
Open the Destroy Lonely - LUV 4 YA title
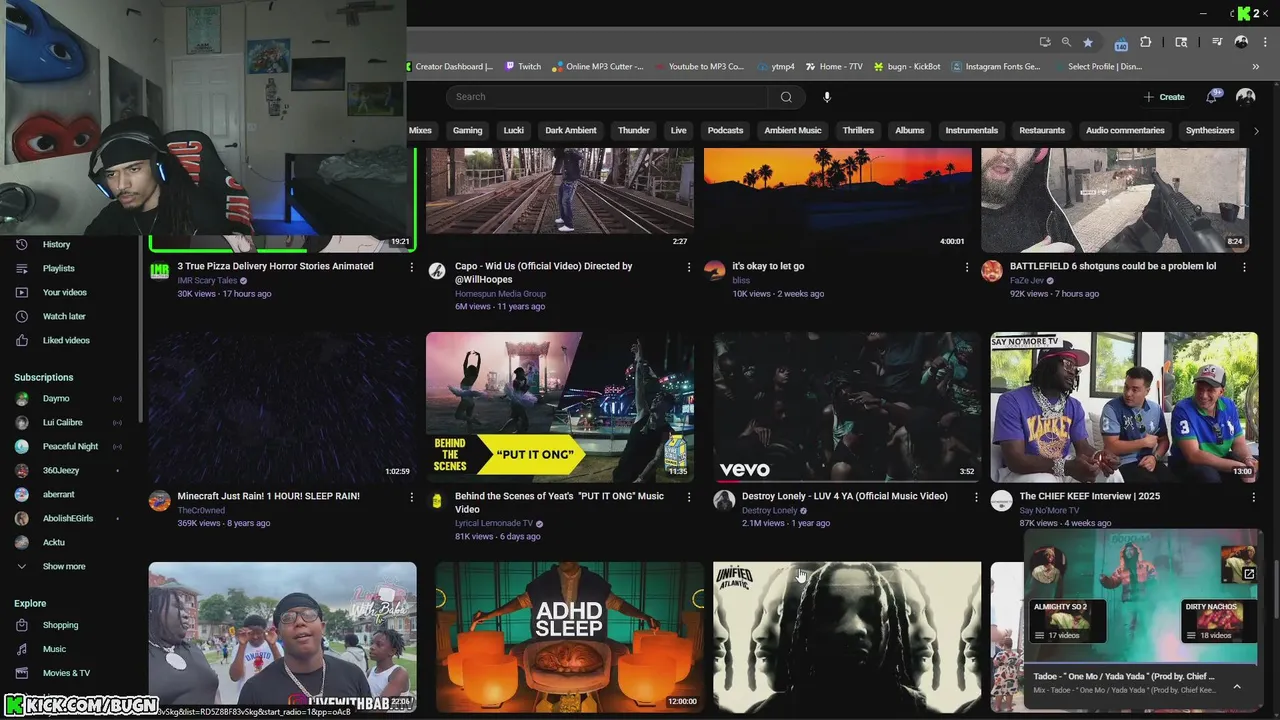(x=844, y=496)
